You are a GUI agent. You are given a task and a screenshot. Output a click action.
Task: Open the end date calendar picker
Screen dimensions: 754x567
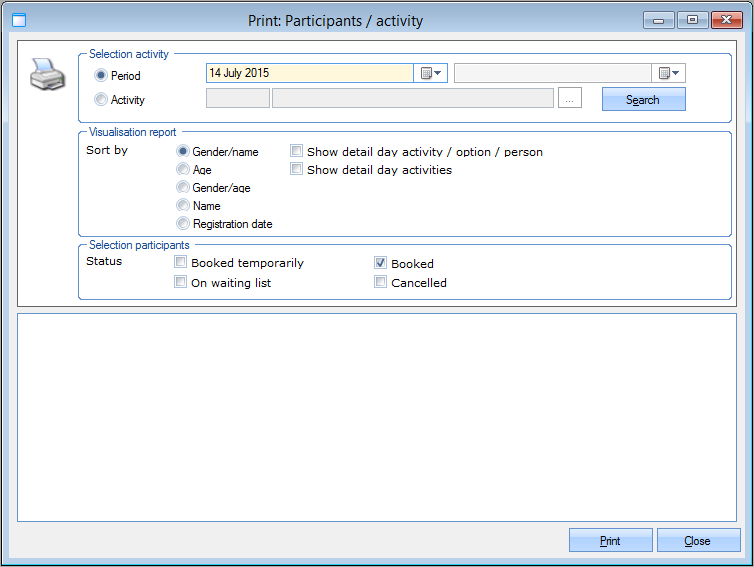[669, 73]
